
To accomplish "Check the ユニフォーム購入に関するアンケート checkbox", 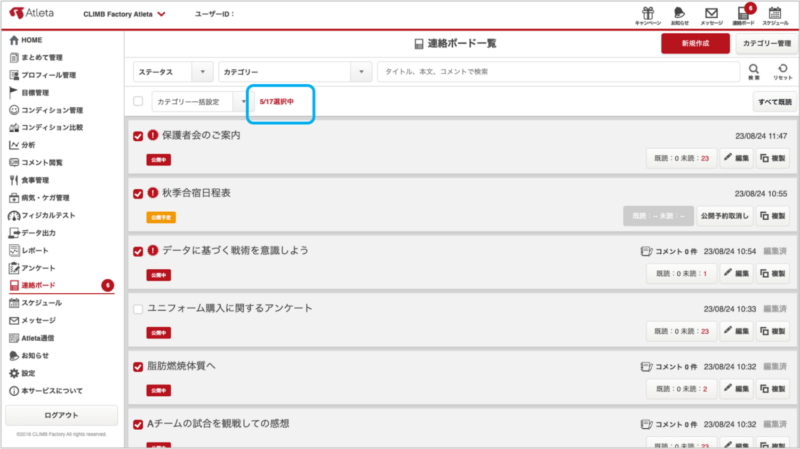I will pyautogui.click(x=138, y=308).
